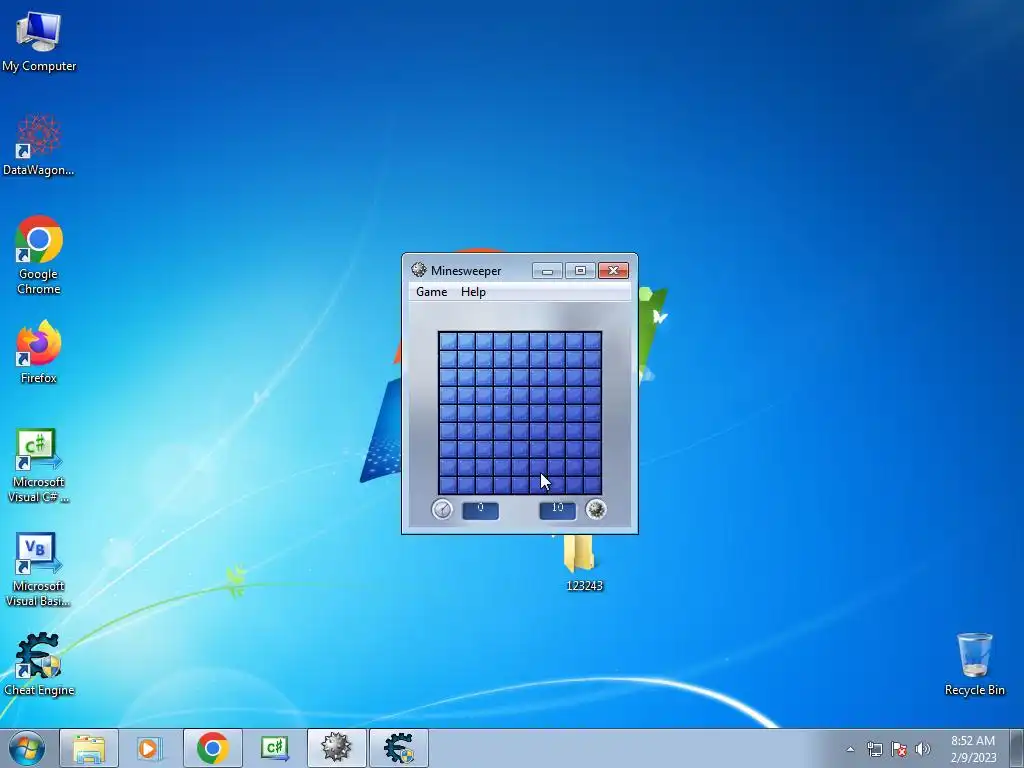The image size is (1024, 768).
Task: Click the timer display showing 0
Action: [481, 510]
